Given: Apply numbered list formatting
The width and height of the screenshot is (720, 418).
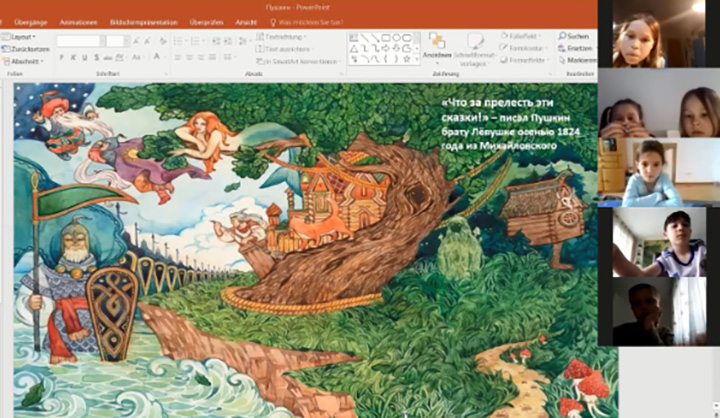Looking at the screenshot, I should click(x=197, y=41).
